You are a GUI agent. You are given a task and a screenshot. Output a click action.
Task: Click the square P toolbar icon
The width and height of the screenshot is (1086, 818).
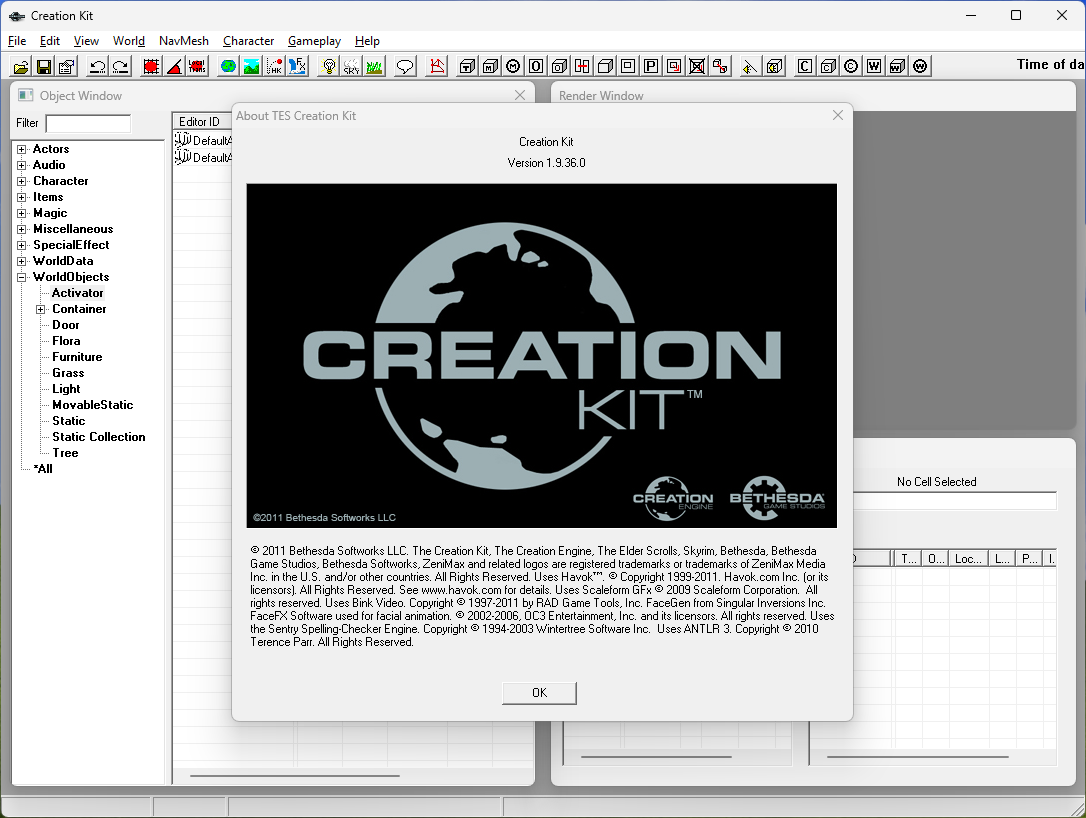click(651, 66)
